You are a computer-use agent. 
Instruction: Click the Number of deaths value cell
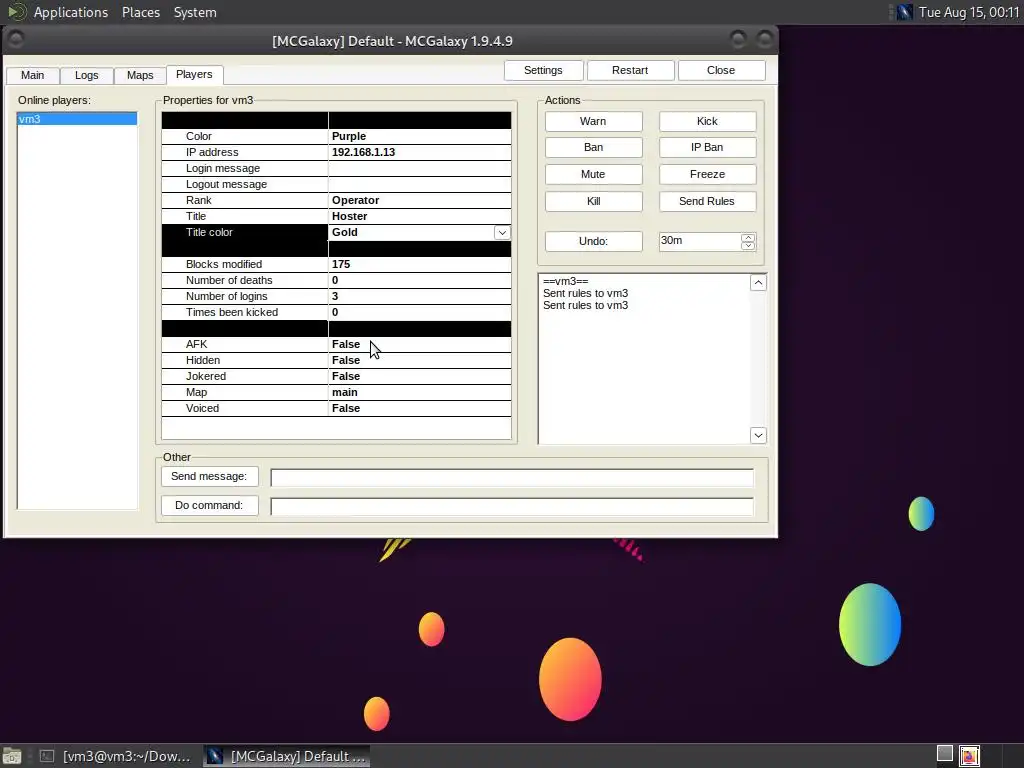point(419,280)
